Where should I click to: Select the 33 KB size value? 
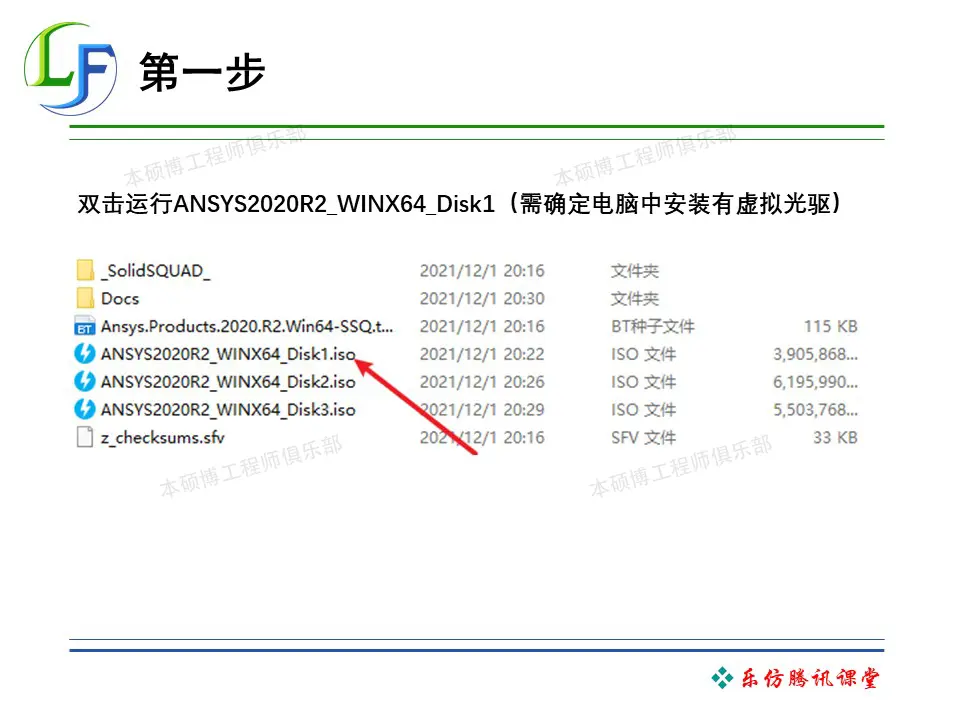click(x=835, y=438)
